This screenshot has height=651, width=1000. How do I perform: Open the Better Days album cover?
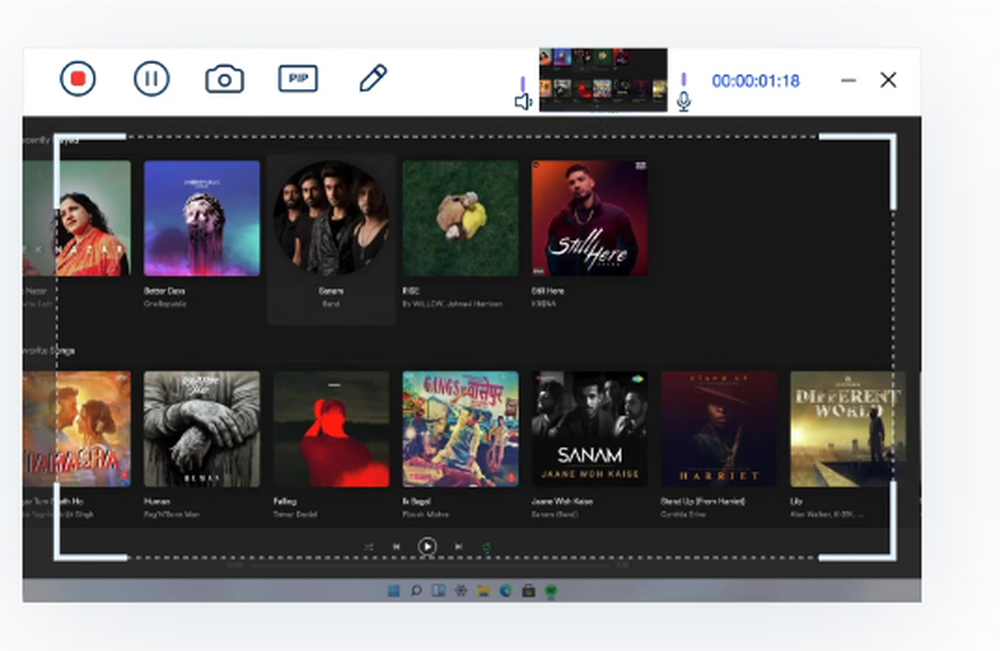coord(202,218)
